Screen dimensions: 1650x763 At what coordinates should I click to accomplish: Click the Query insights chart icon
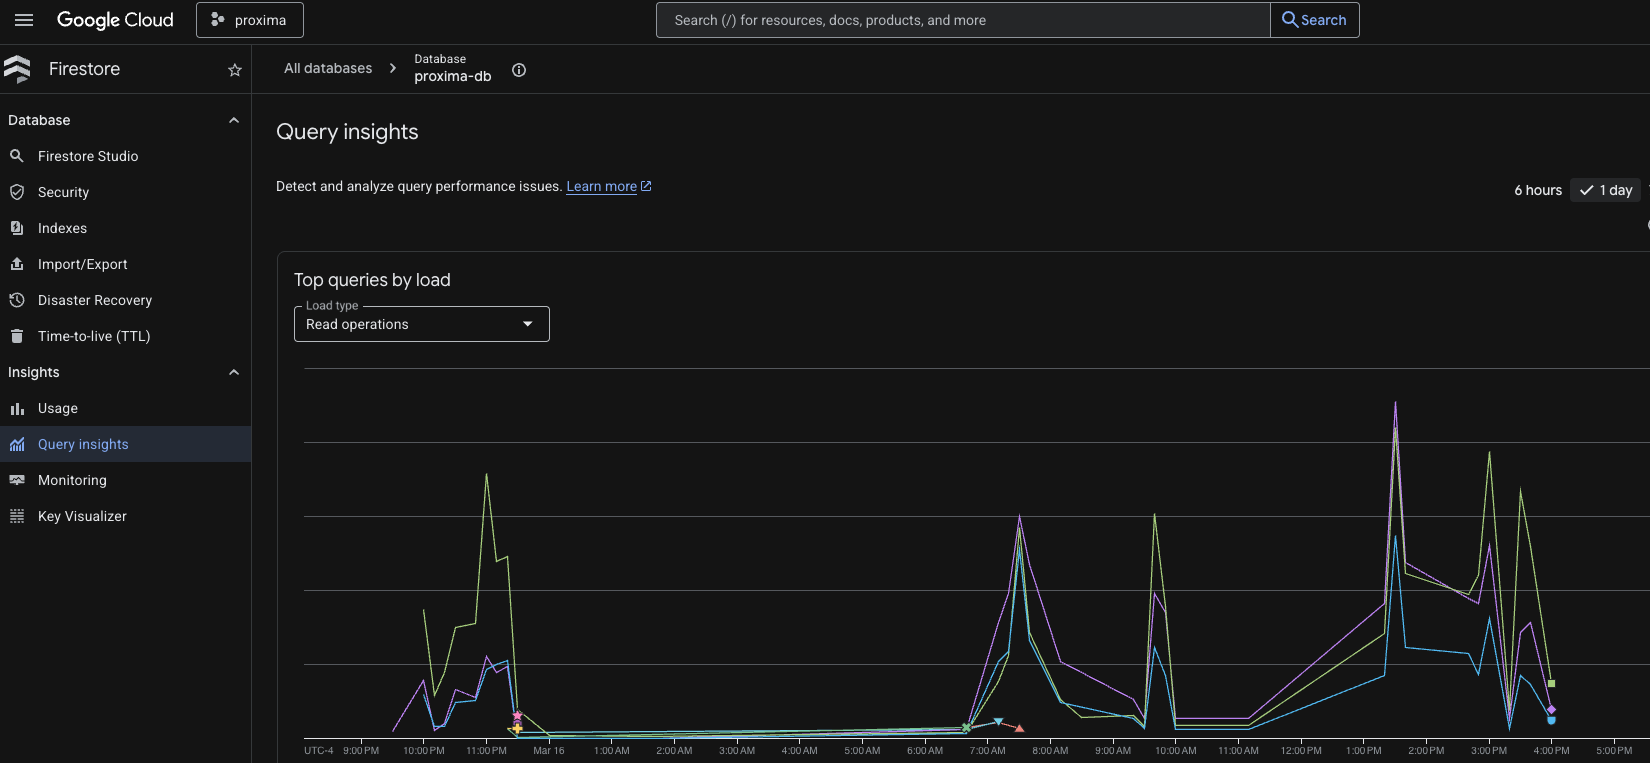pos(17,444)
